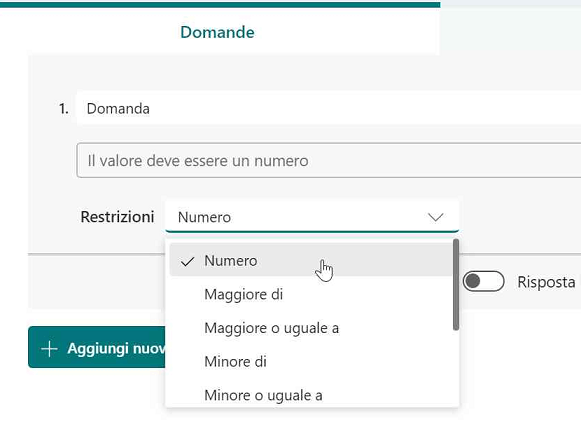
Task: Toggle the Risposta switch on
Action: point(484,281)
